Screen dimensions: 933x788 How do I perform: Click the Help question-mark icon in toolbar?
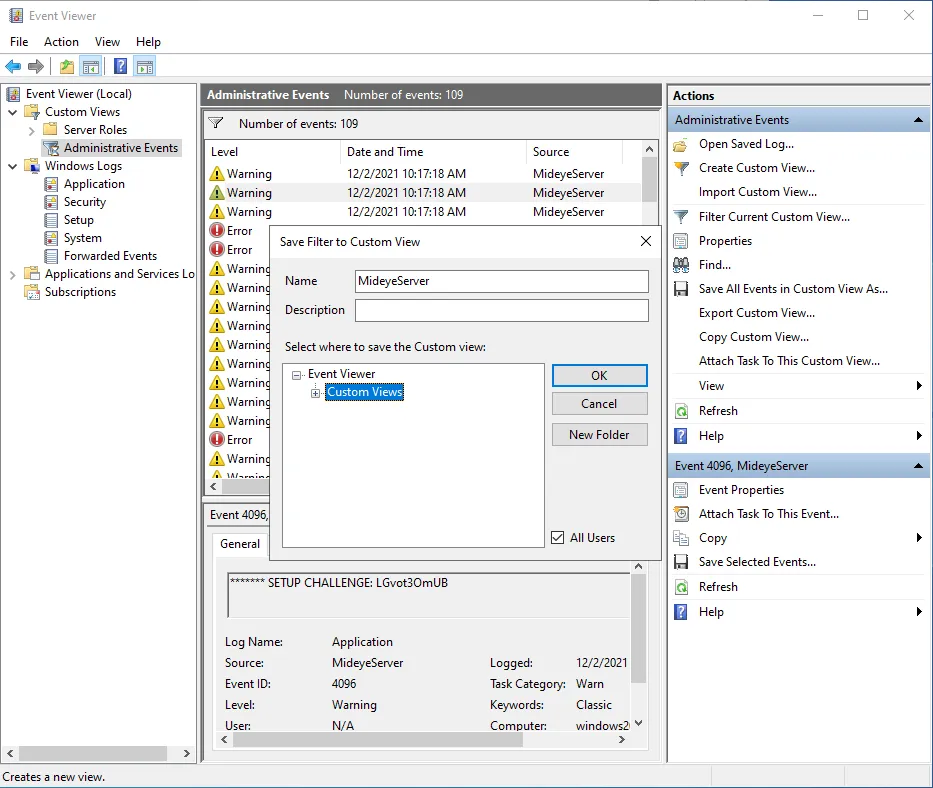(x=119, y=66)
